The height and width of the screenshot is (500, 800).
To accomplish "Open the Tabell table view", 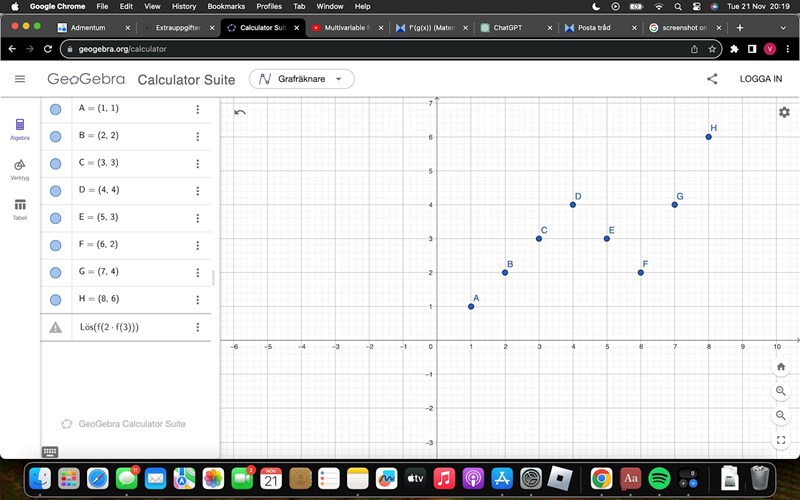I will 20,207.
